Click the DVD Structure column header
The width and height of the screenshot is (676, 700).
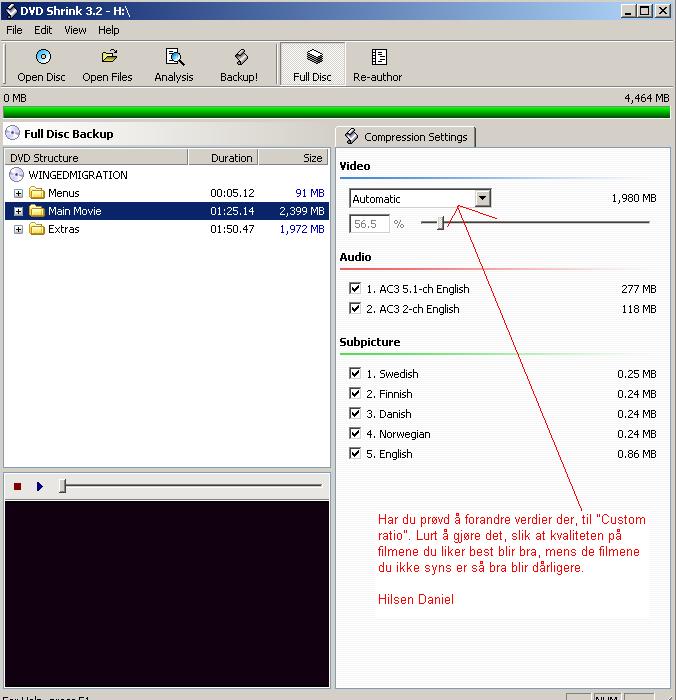[96, 158]
